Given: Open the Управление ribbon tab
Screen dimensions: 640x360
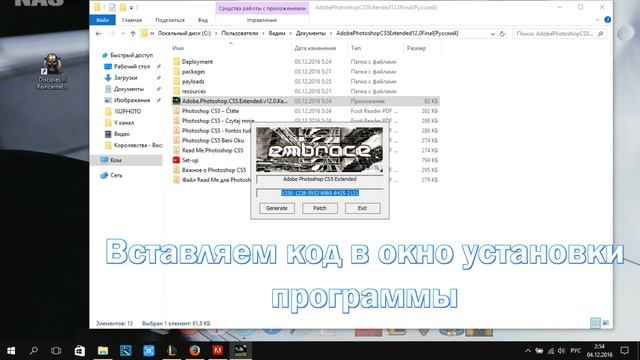Looking at the screenshot, I should click(262, 20).
